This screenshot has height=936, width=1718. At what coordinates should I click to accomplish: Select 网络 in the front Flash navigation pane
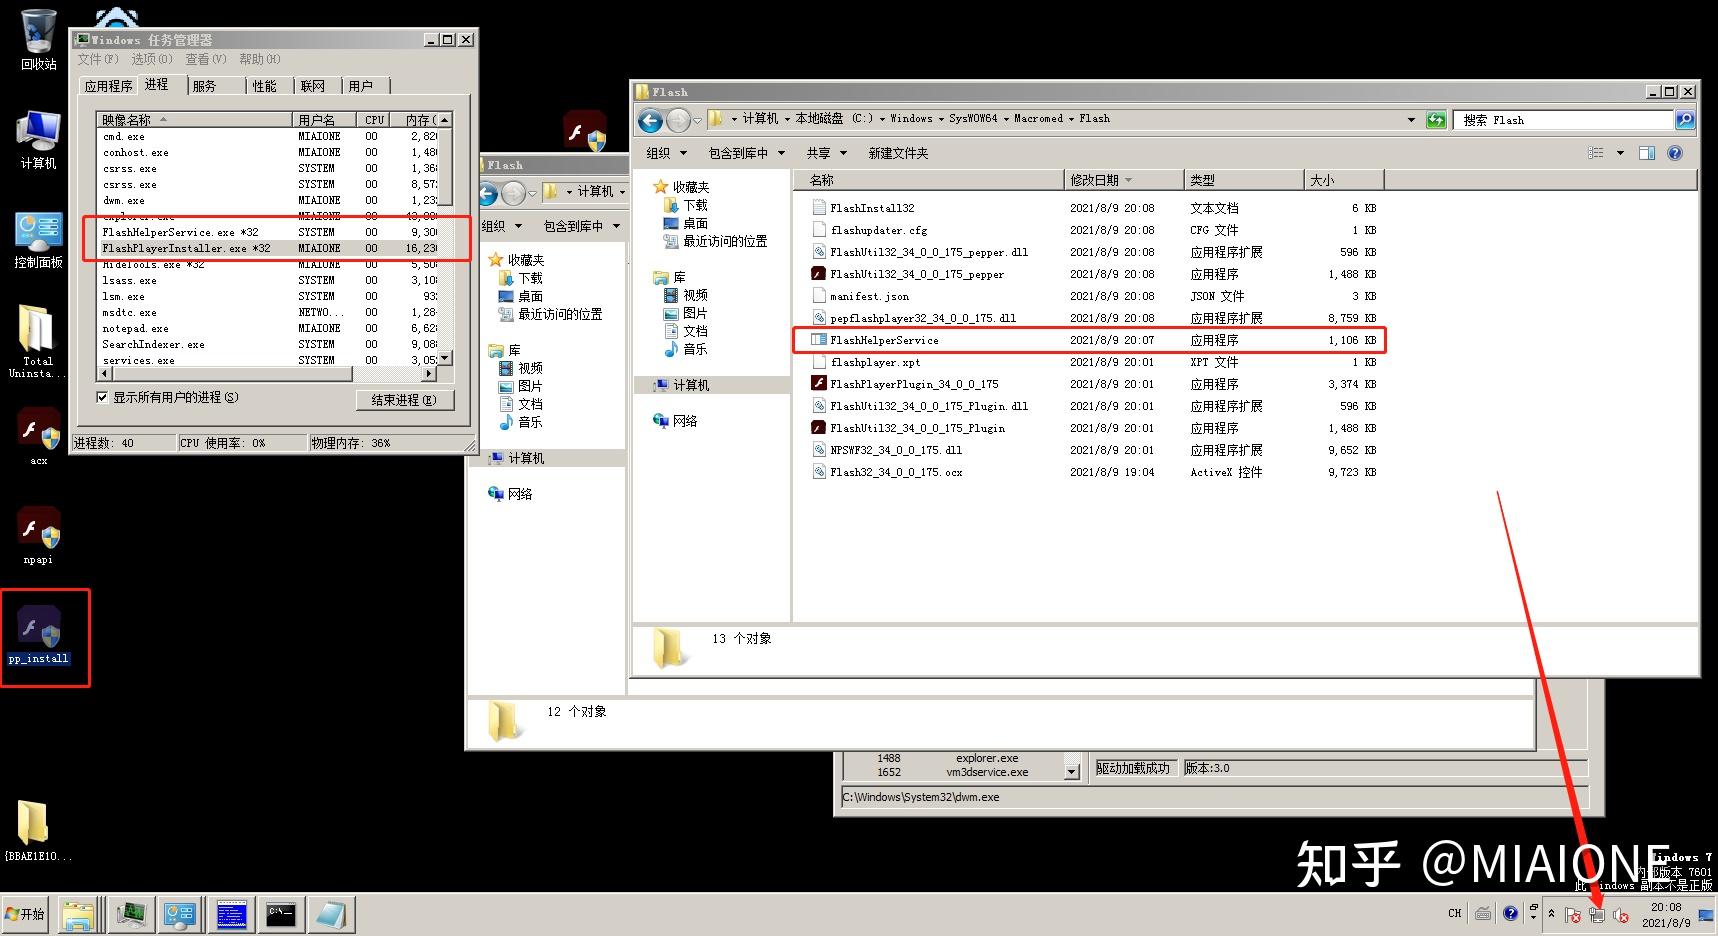click(675, 421)
